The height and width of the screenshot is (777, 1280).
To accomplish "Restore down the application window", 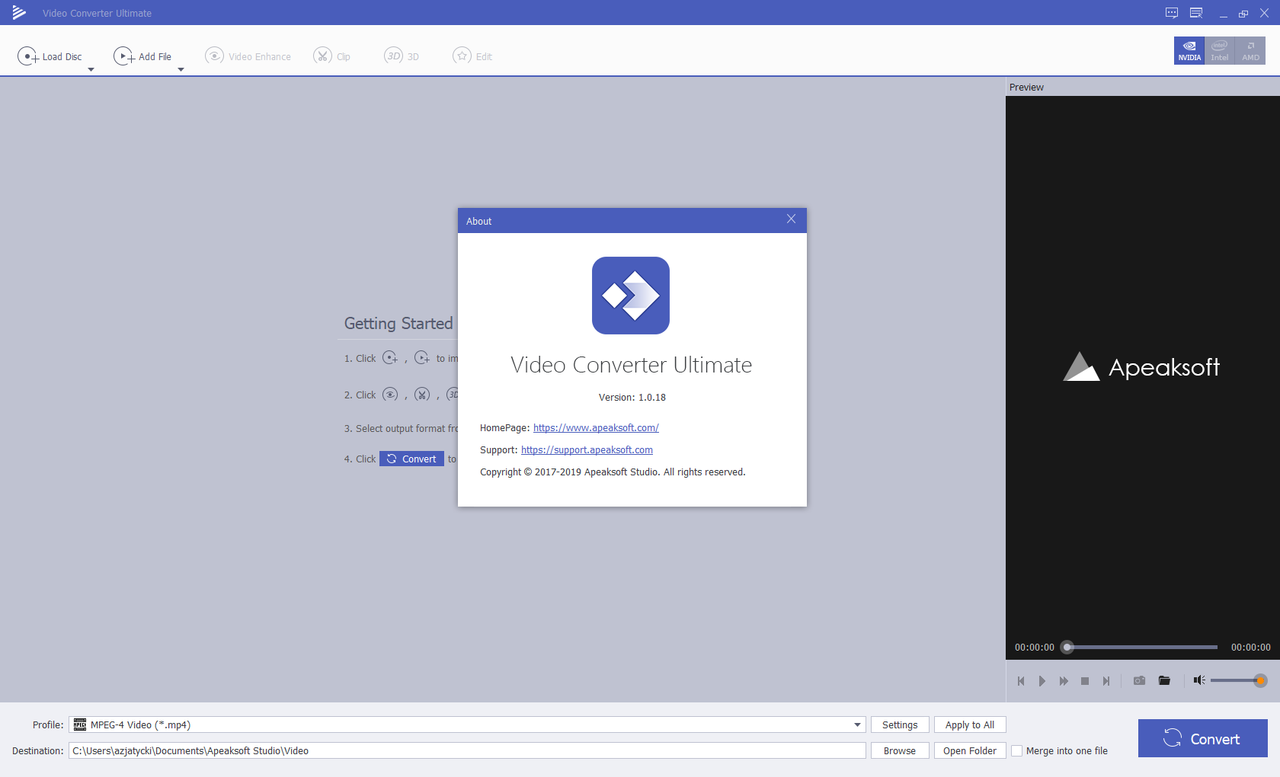I will pyautogui.click(x=1243, y=13).
